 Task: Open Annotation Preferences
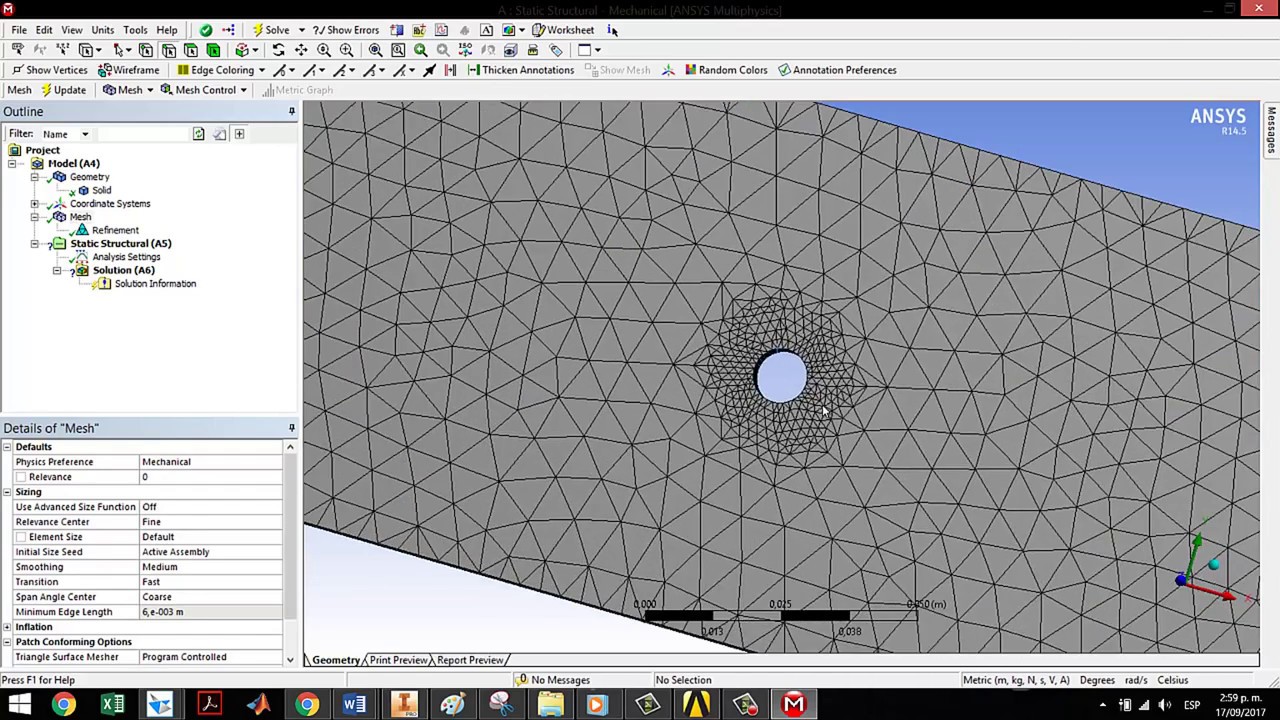pos(837,70)
